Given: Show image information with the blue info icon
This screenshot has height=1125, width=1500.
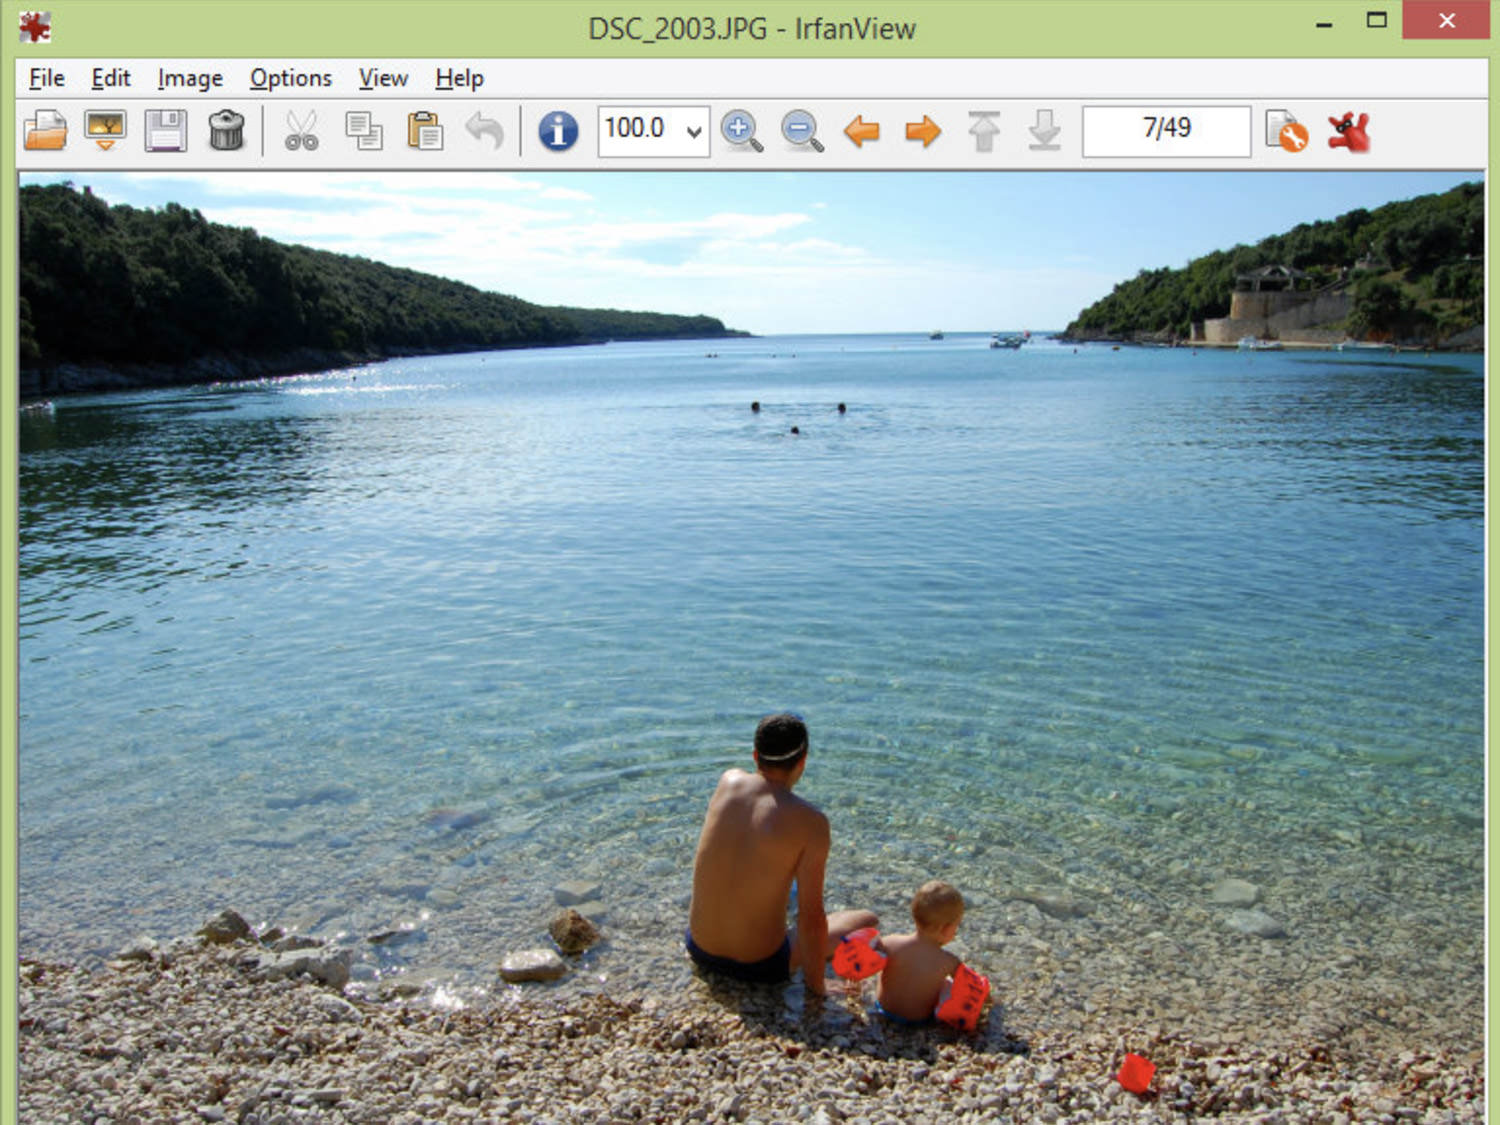Looking at the screenshot, I should (x=558, y=131).
